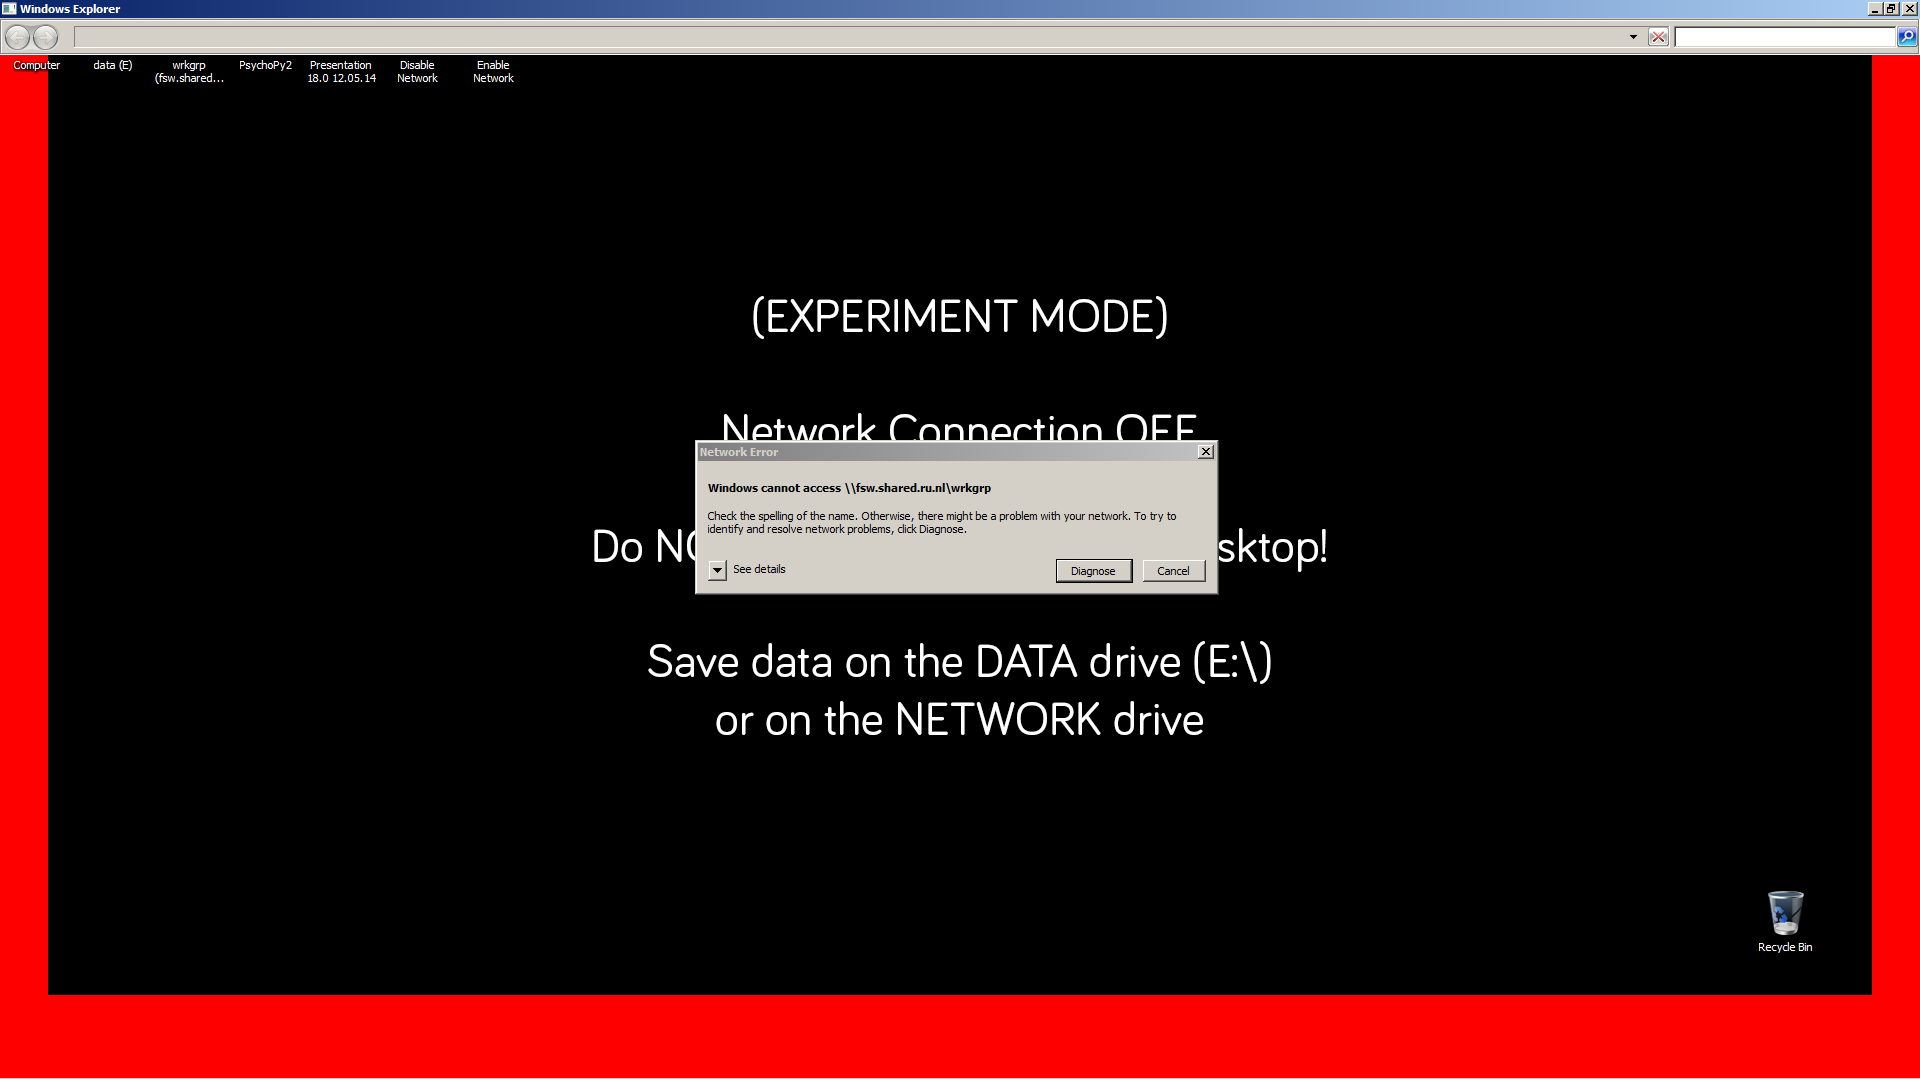Open the Computer desktop shortcut

[x=37, y=66]
